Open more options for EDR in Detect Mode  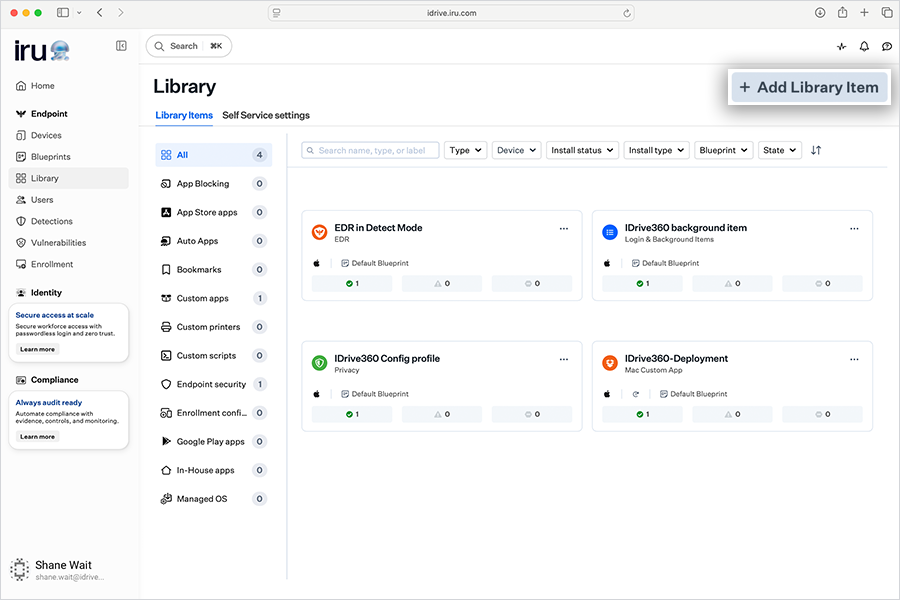(564, 229)
